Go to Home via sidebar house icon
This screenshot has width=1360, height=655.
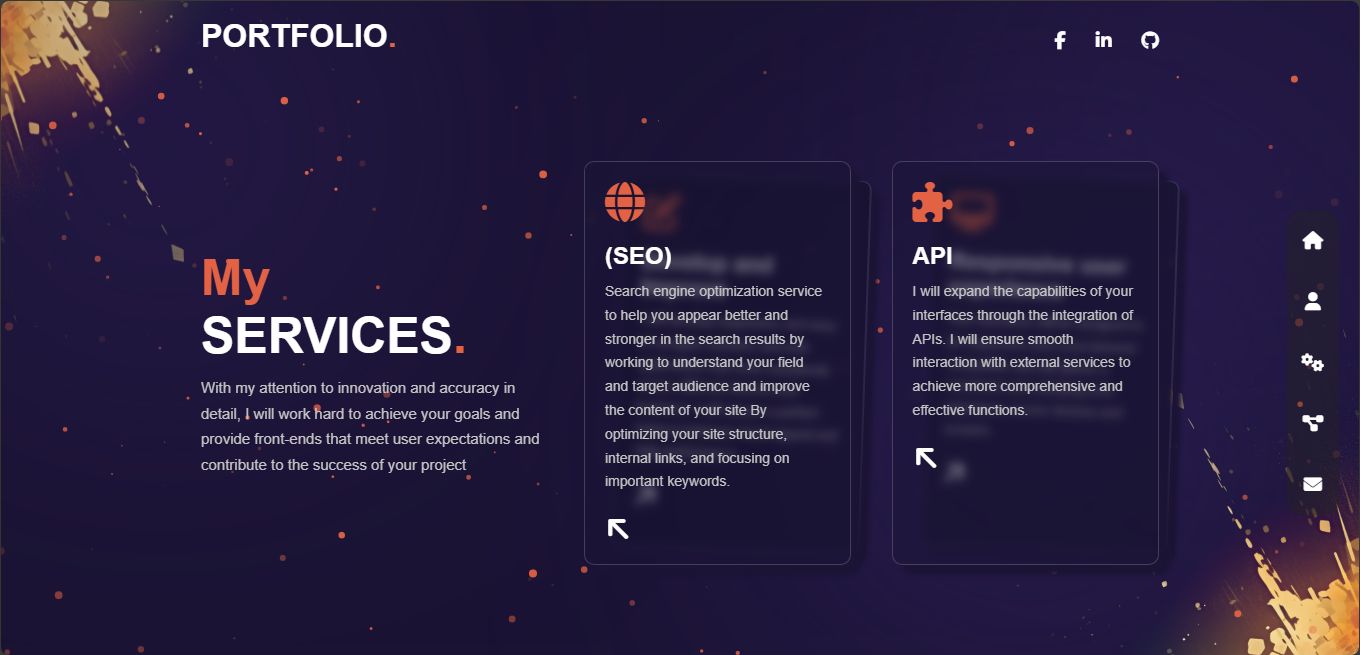1313,240
